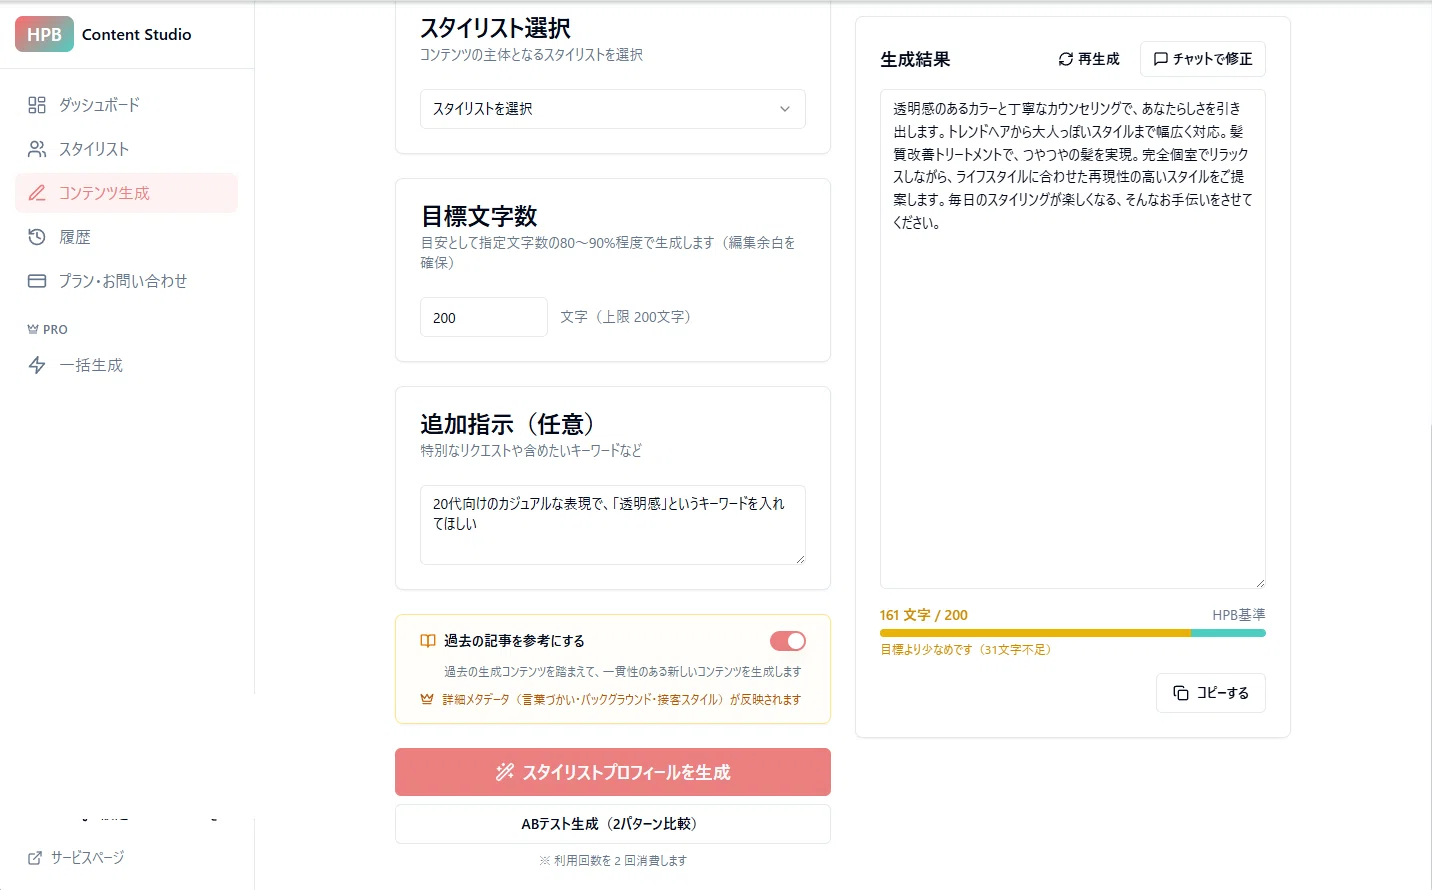The image size is (1432, 890).
Task: Click the chat bubble icon
Action: pos(1161,59)
